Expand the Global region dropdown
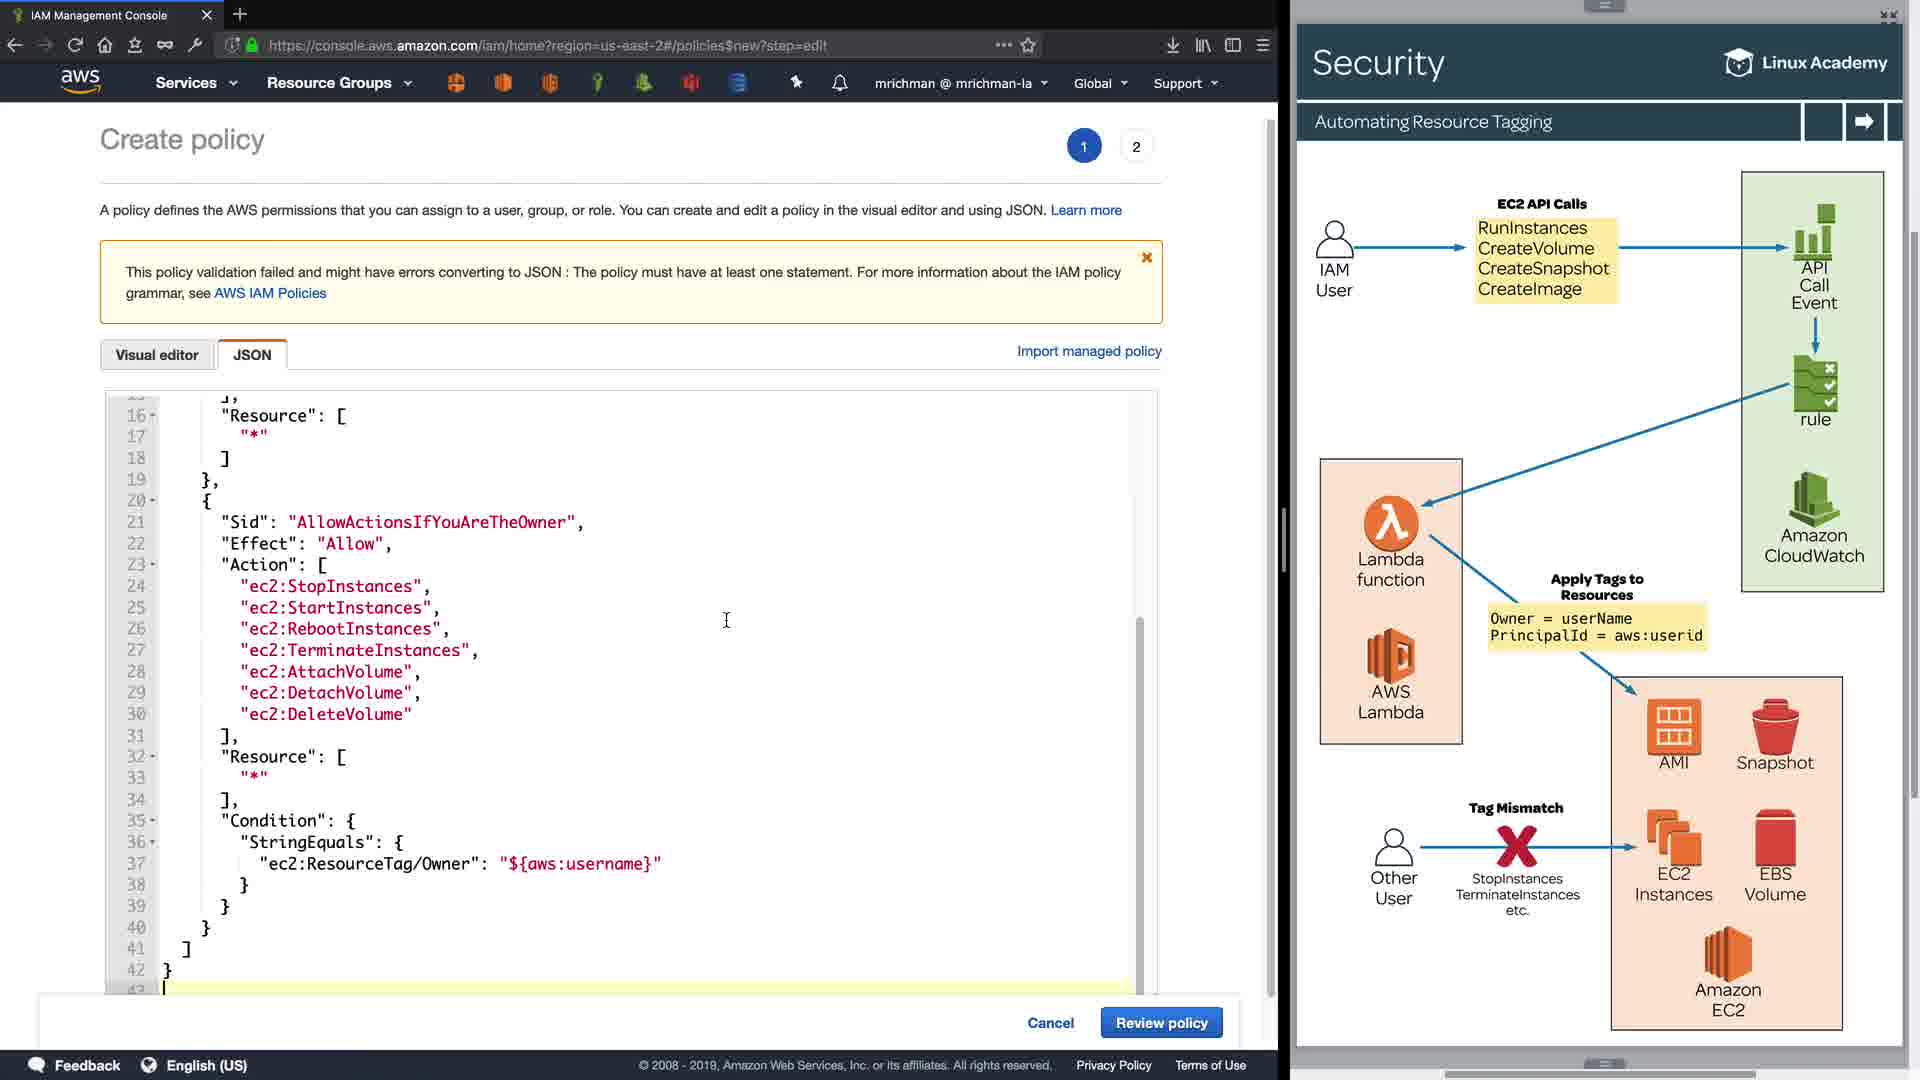 pos(1100,84)
